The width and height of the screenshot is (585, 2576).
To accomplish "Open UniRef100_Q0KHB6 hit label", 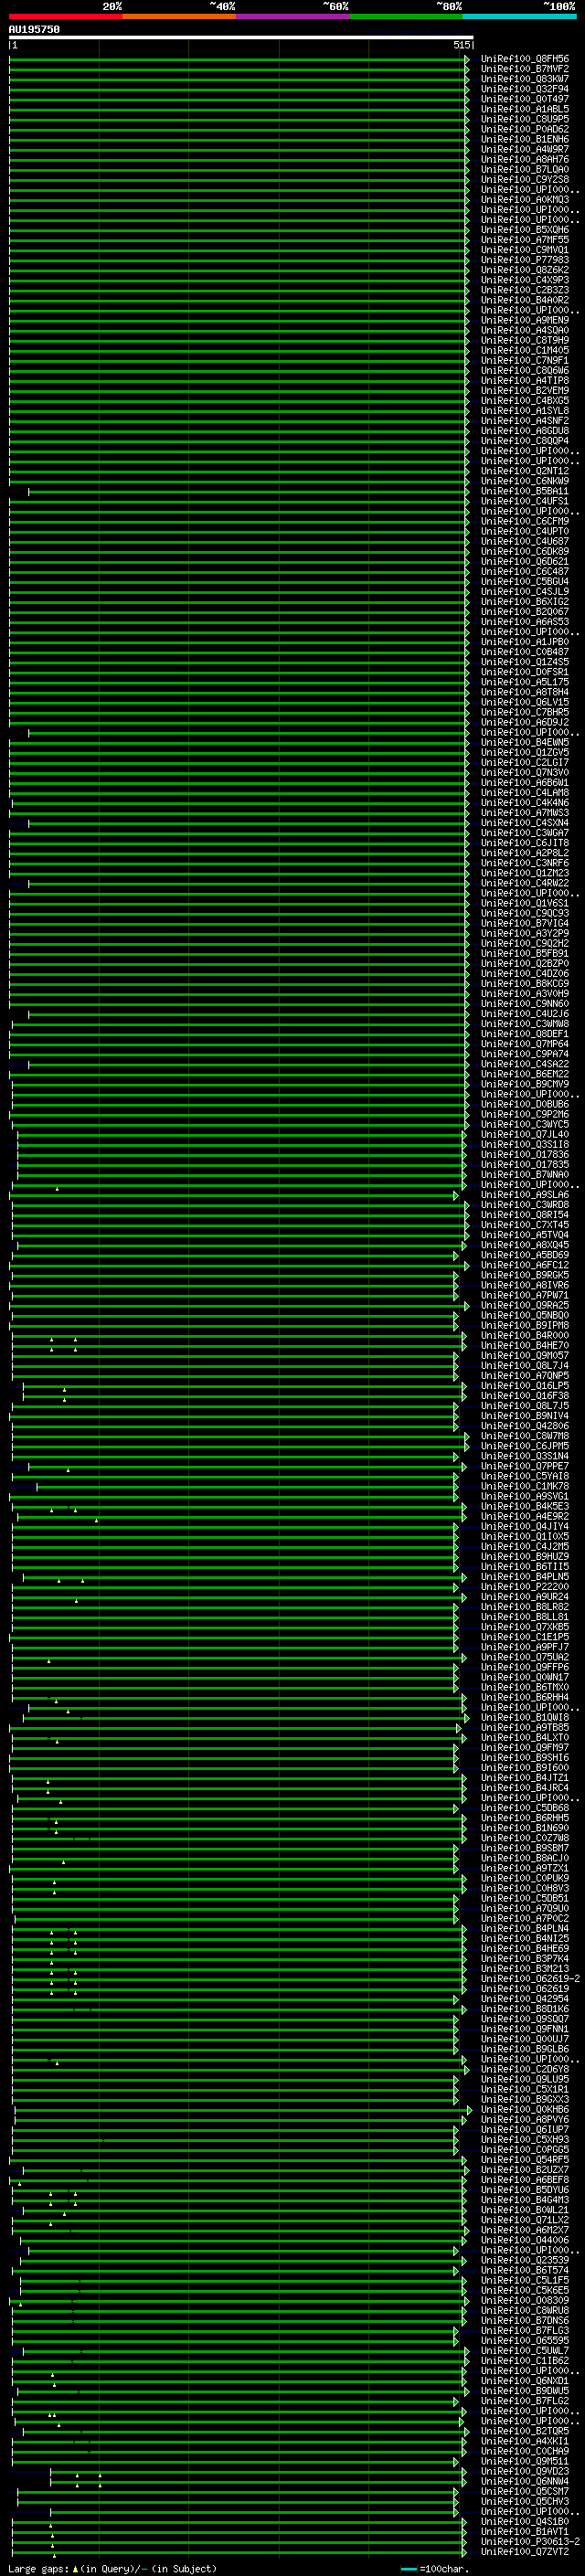I will pyautogui.click(x=525, y=2109).
